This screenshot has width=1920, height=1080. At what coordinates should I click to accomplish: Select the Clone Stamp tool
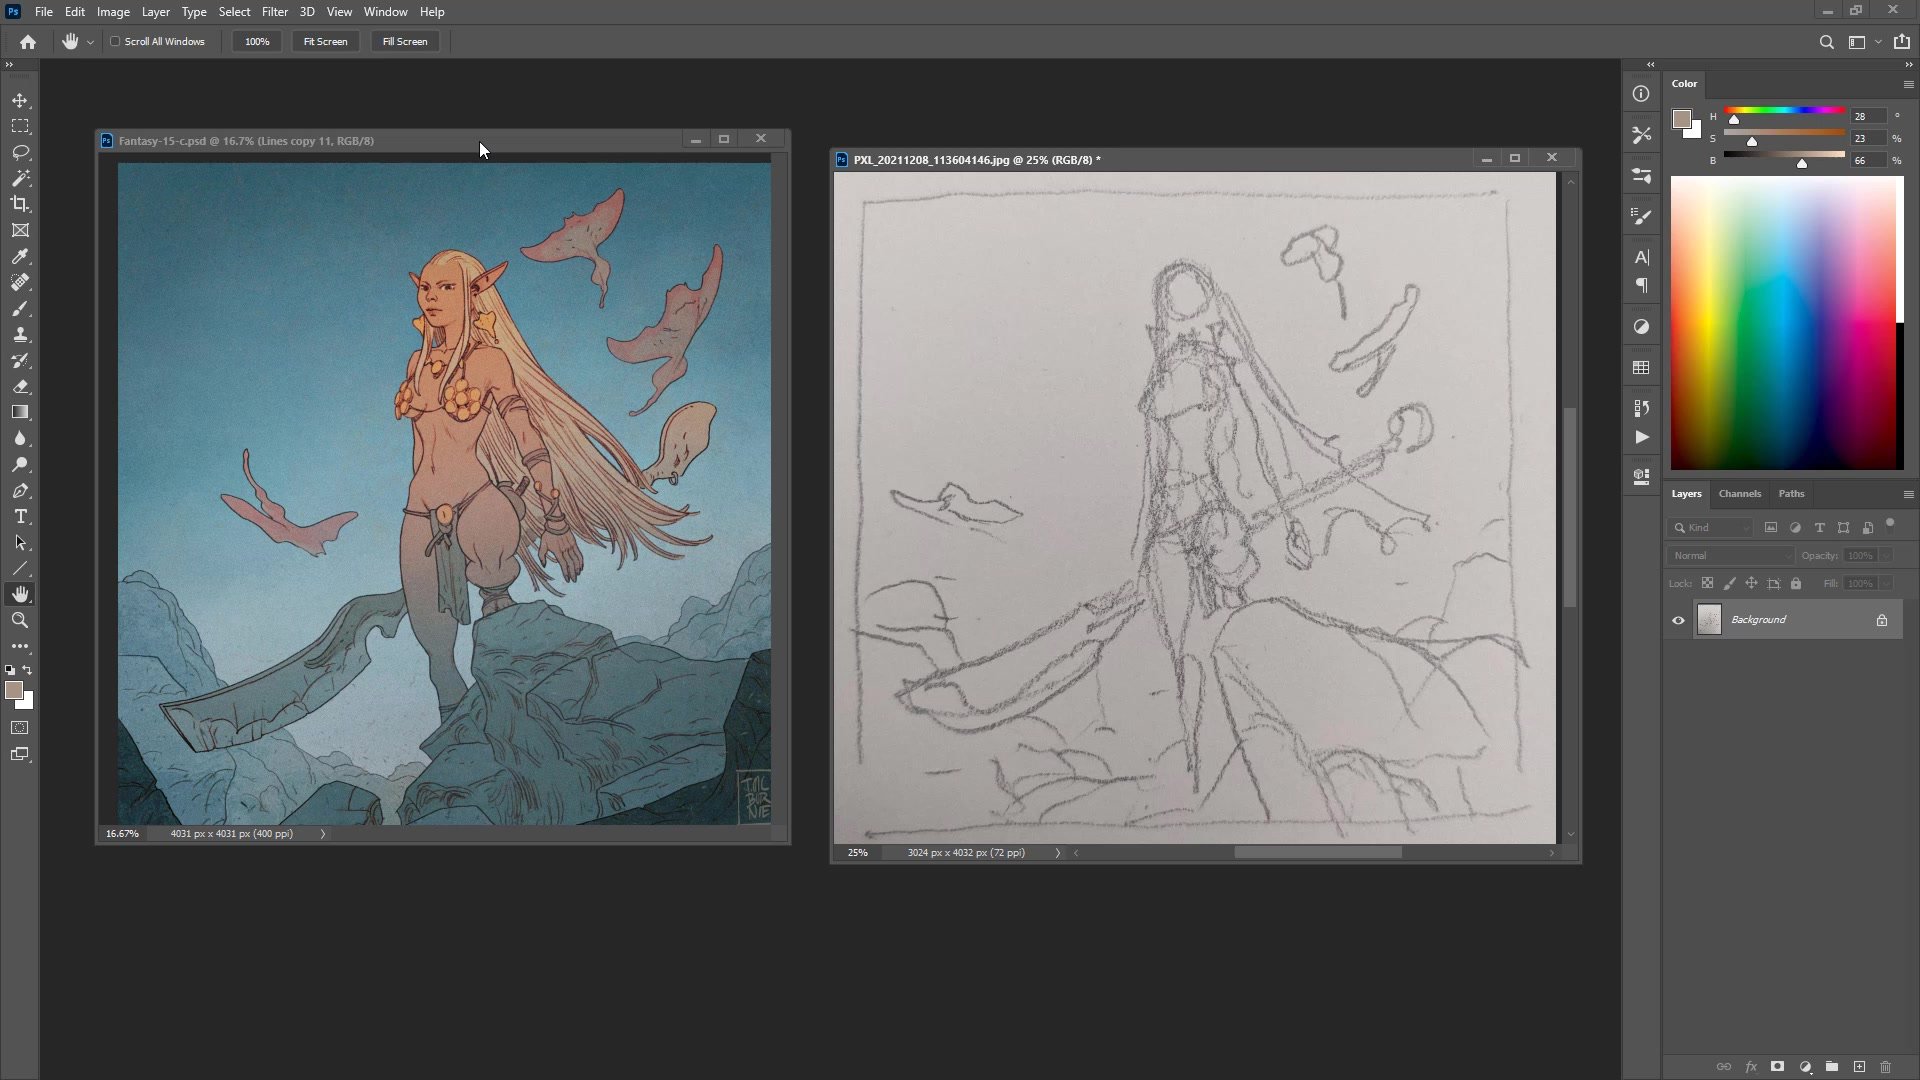click(20, 334)
